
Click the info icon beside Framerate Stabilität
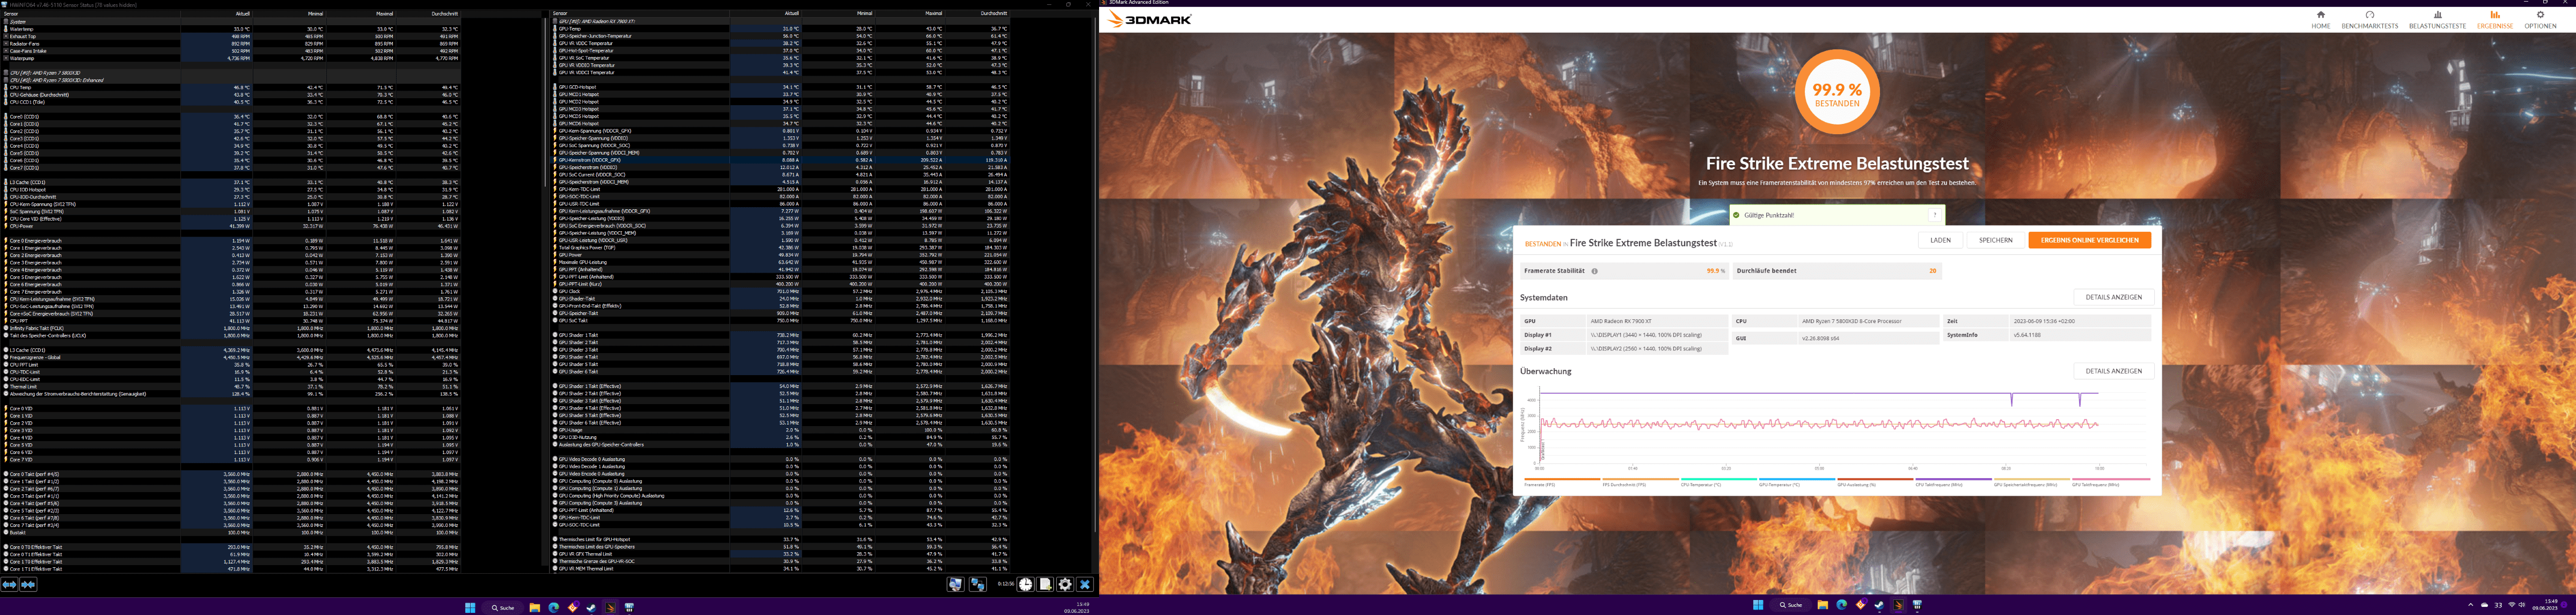click(x=1594, y=271)
